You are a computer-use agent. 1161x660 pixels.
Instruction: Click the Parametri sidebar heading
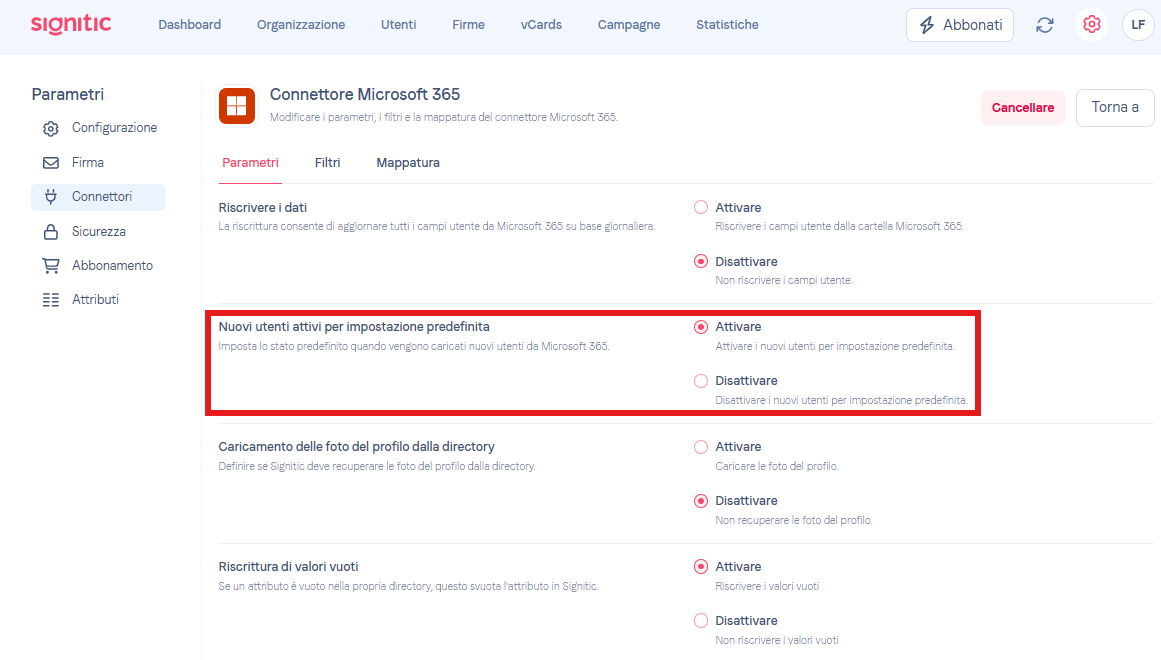(67, 95)
